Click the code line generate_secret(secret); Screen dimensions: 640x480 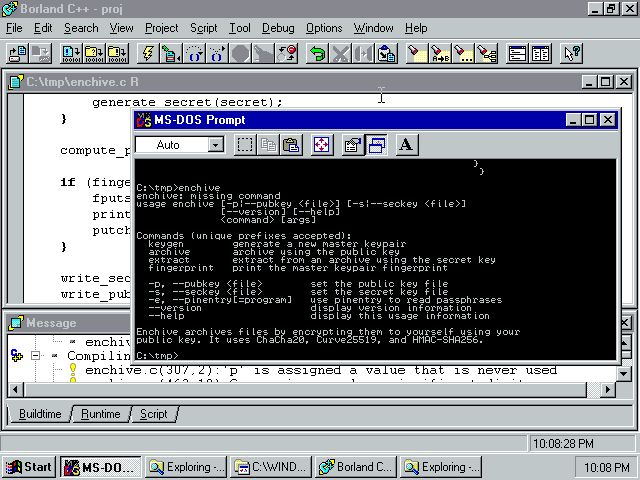pos(187,102)
